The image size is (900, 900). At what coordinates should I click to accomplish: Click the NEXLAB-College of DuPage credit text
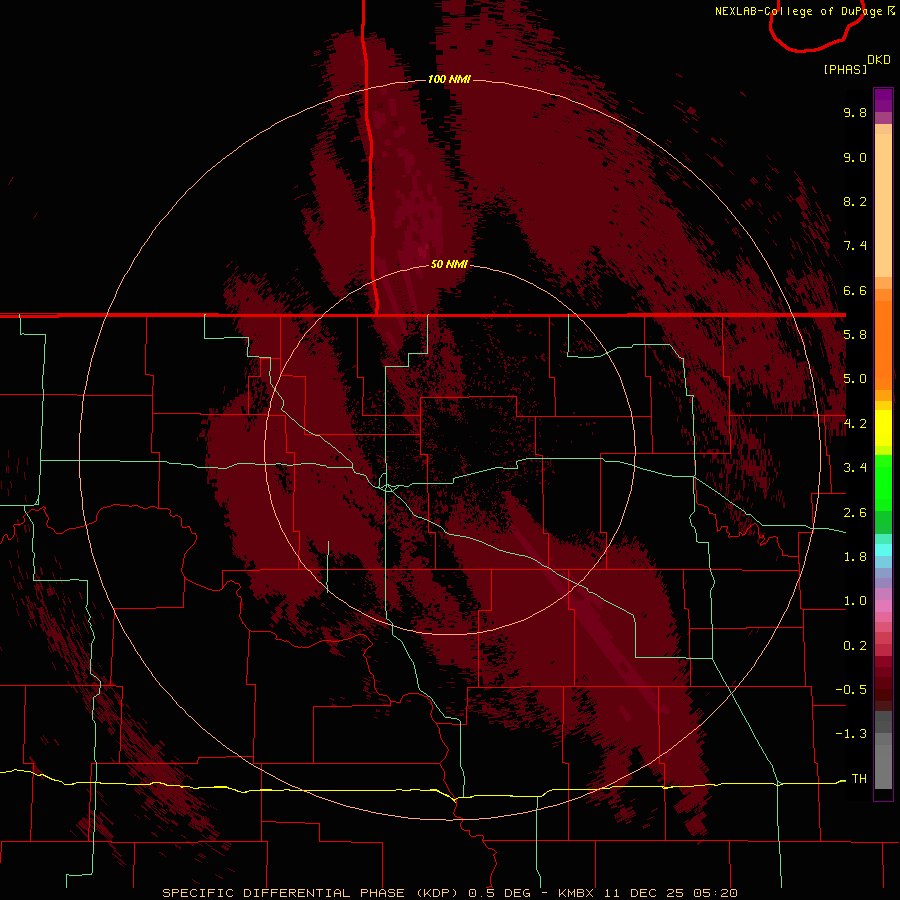coord(798,11)
